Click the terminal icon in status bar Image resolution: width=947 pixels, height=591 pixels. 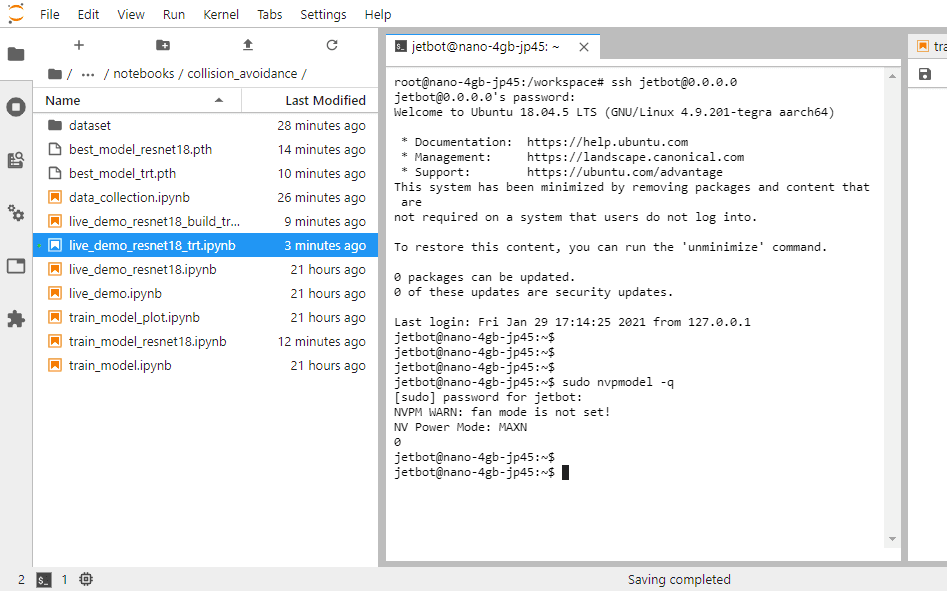(x=43, y=580)
